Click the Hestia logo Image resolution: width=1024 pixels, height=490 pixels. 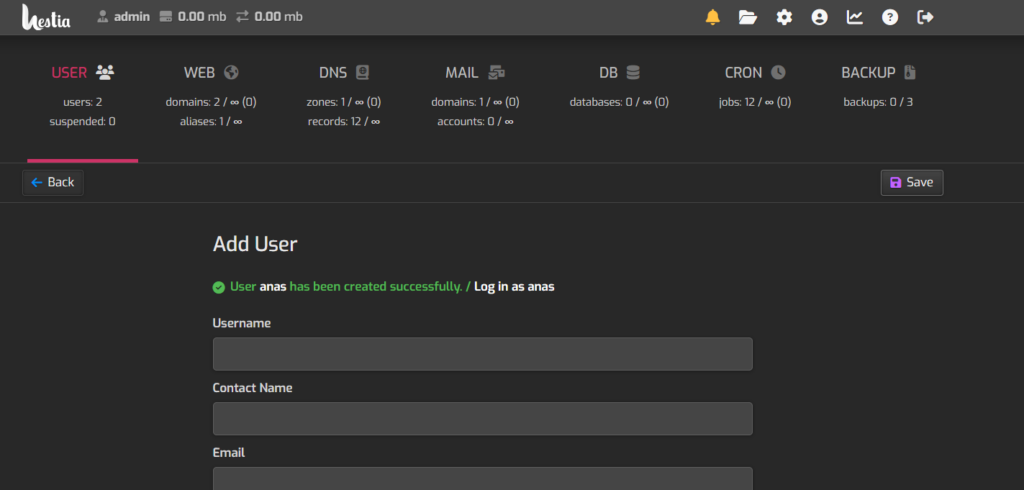point(46,17)
